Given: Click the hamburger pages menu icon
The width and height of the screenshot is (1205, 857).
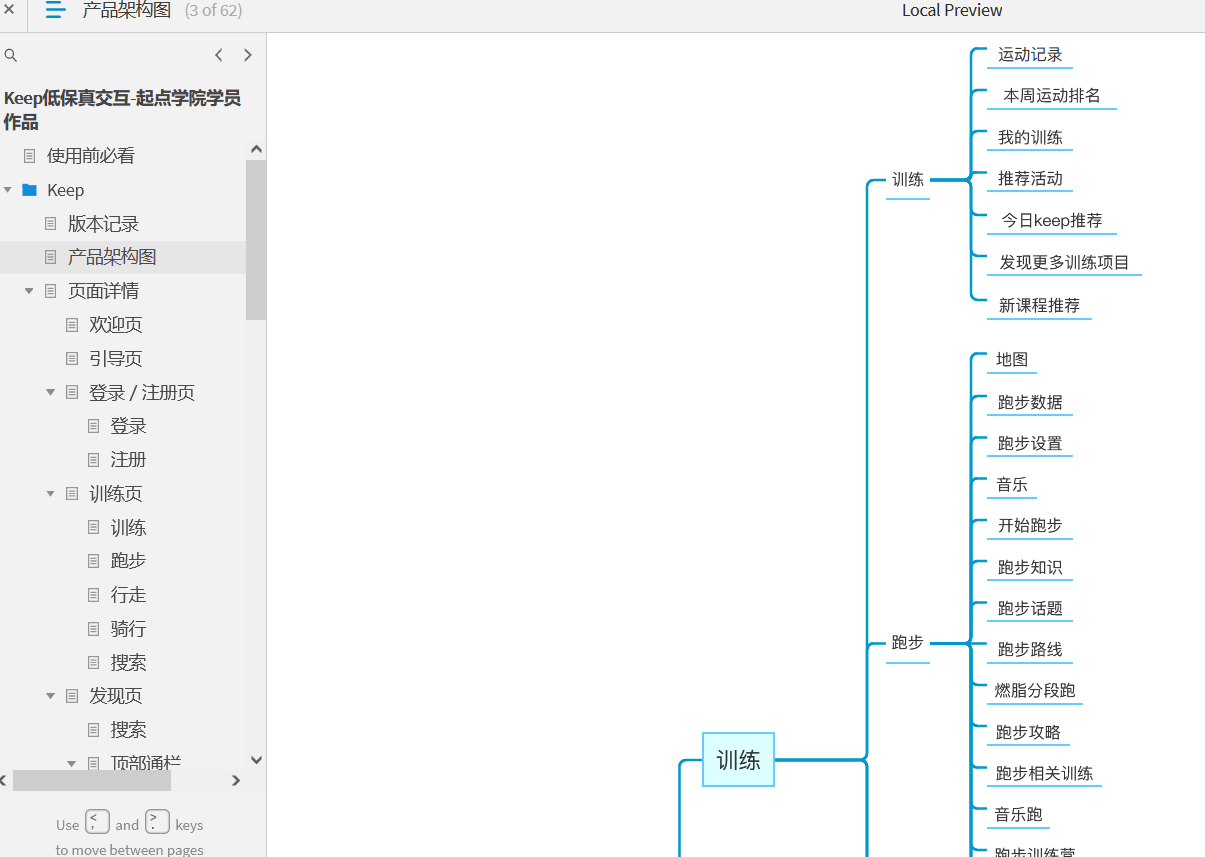Looking at the screenshot, I should [56, 10].
